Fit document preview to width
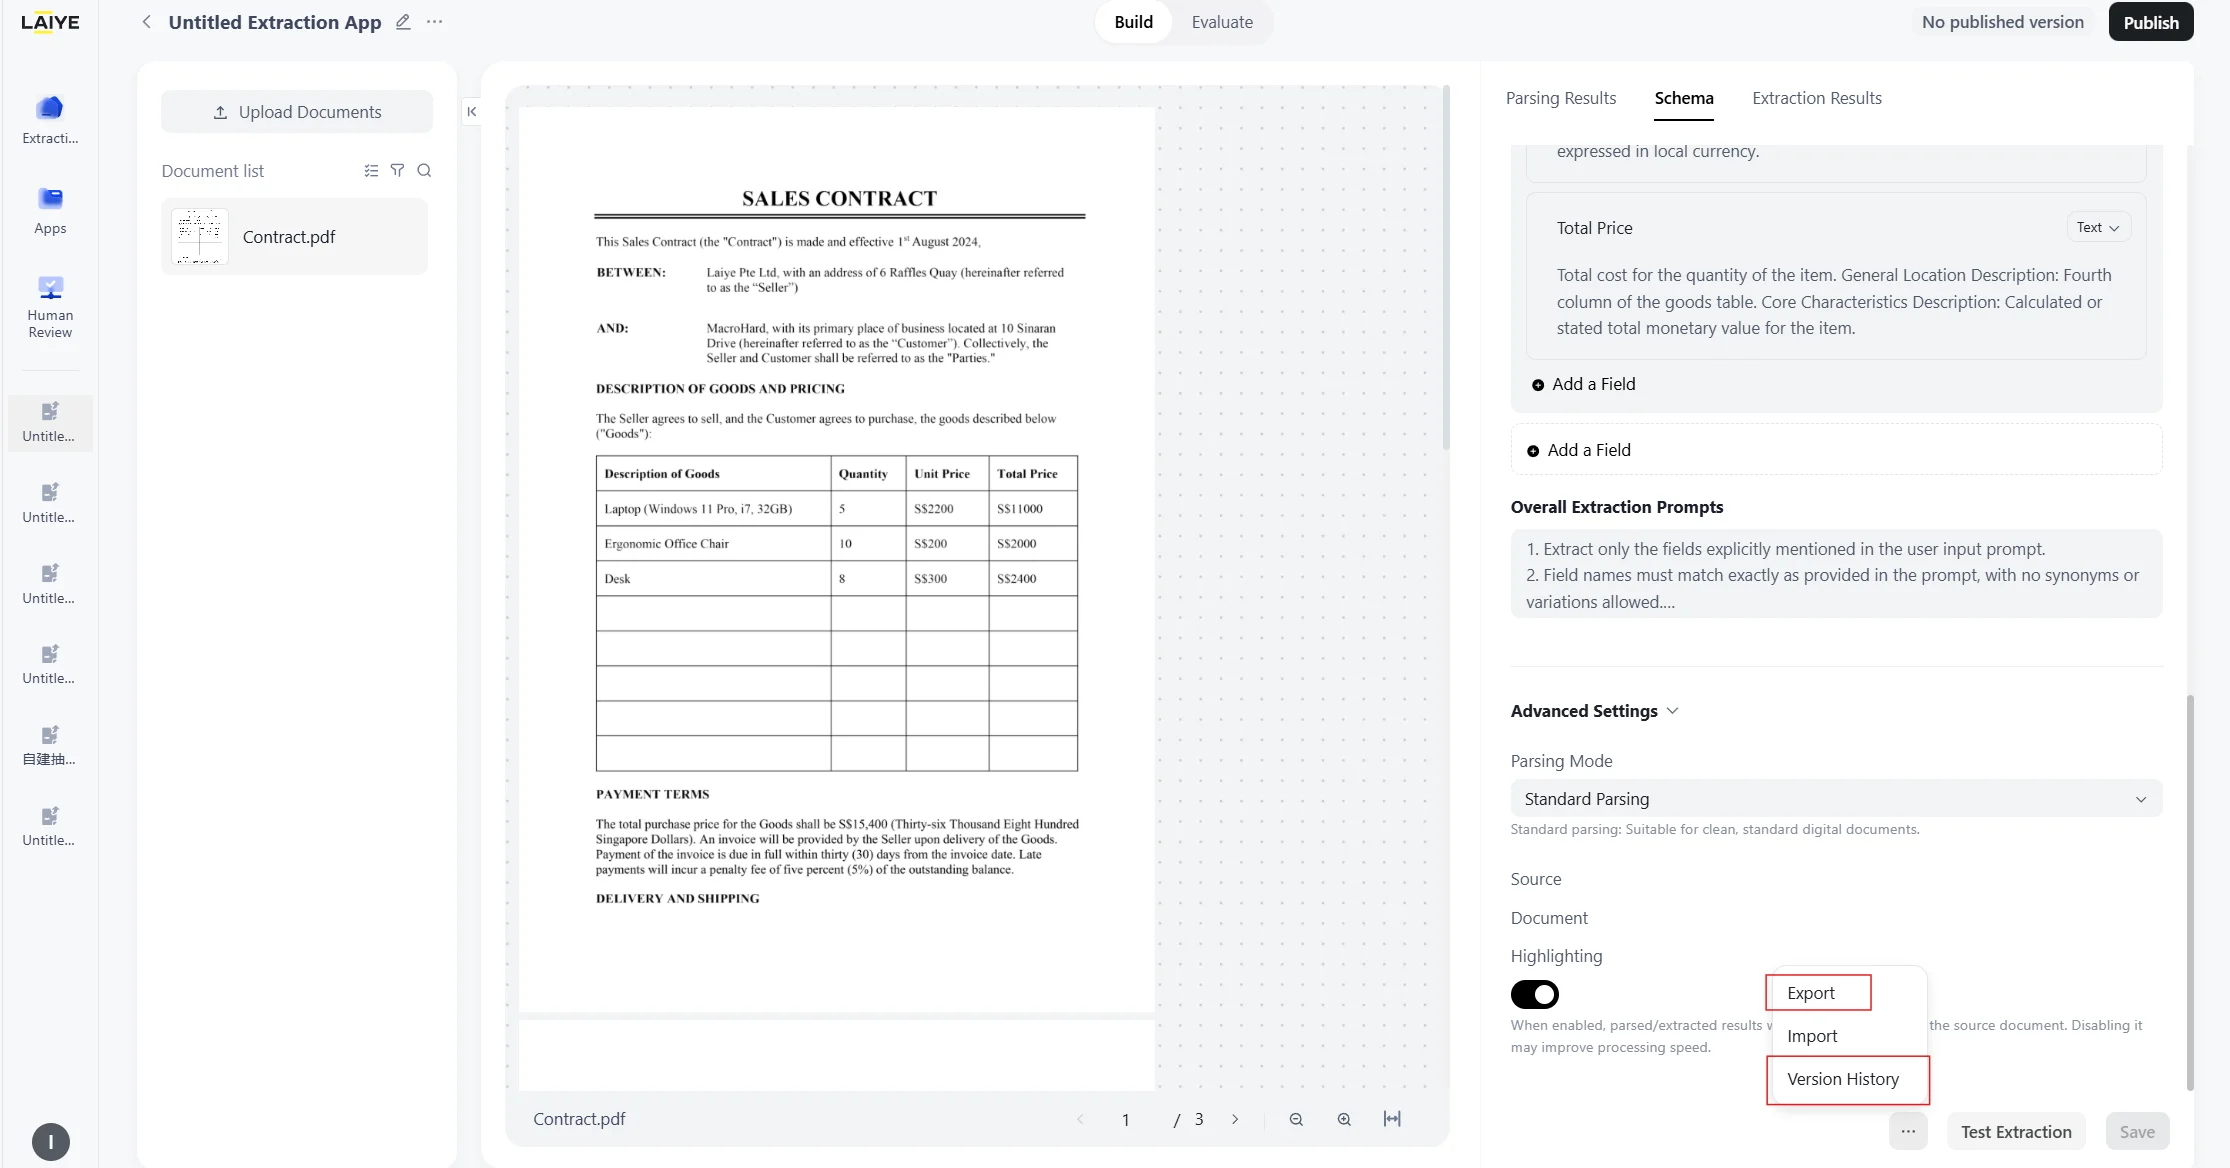The height and width of the screenshot is (1168, 2230). [1392, 1119]
